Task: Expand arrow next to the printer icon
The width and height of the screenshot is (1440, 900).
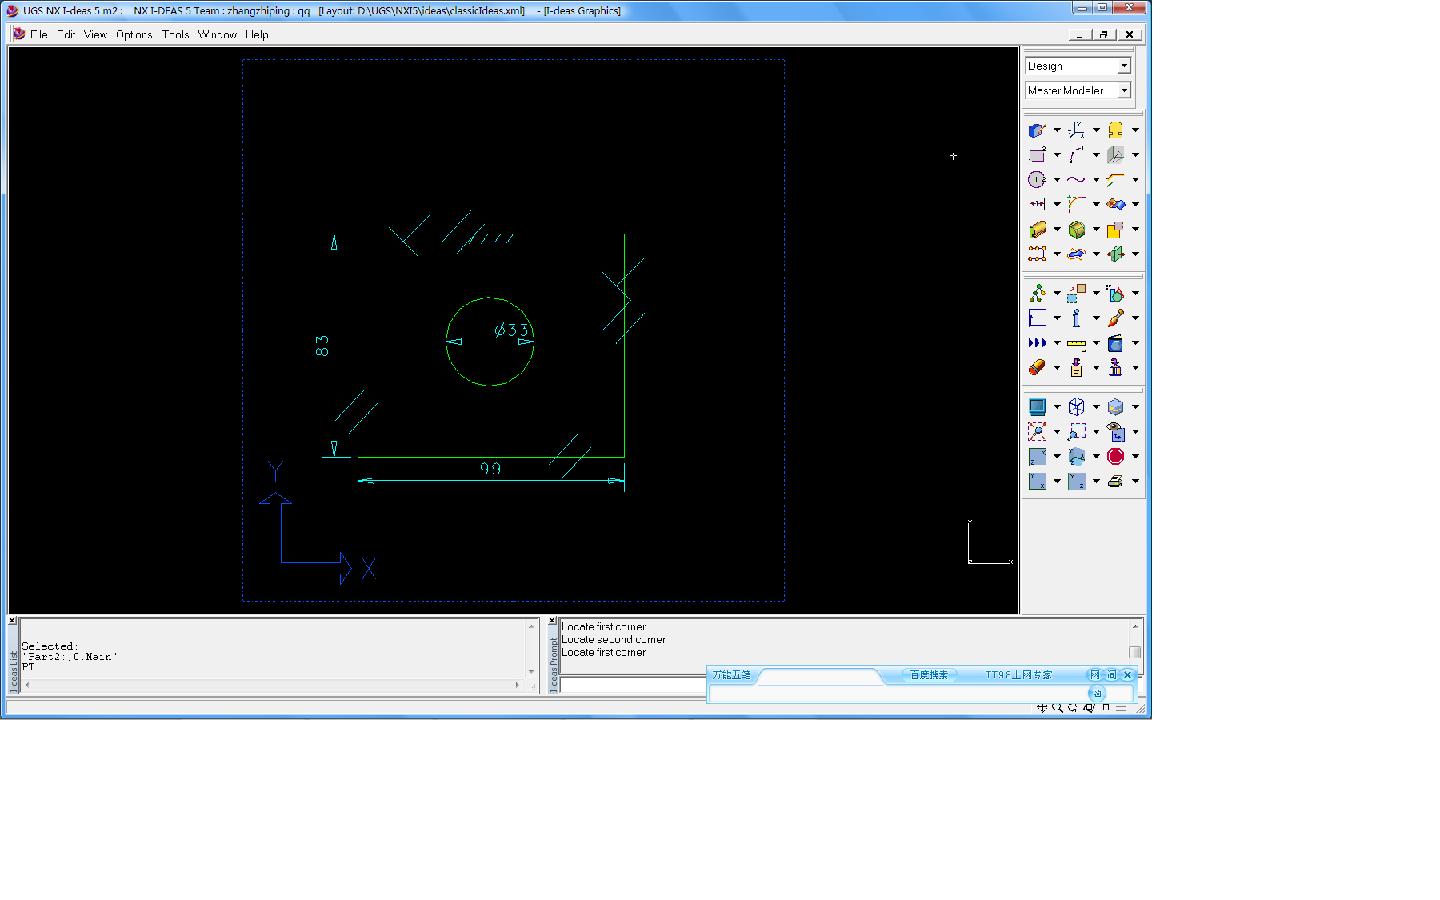Action: [x=1135, y=481]
